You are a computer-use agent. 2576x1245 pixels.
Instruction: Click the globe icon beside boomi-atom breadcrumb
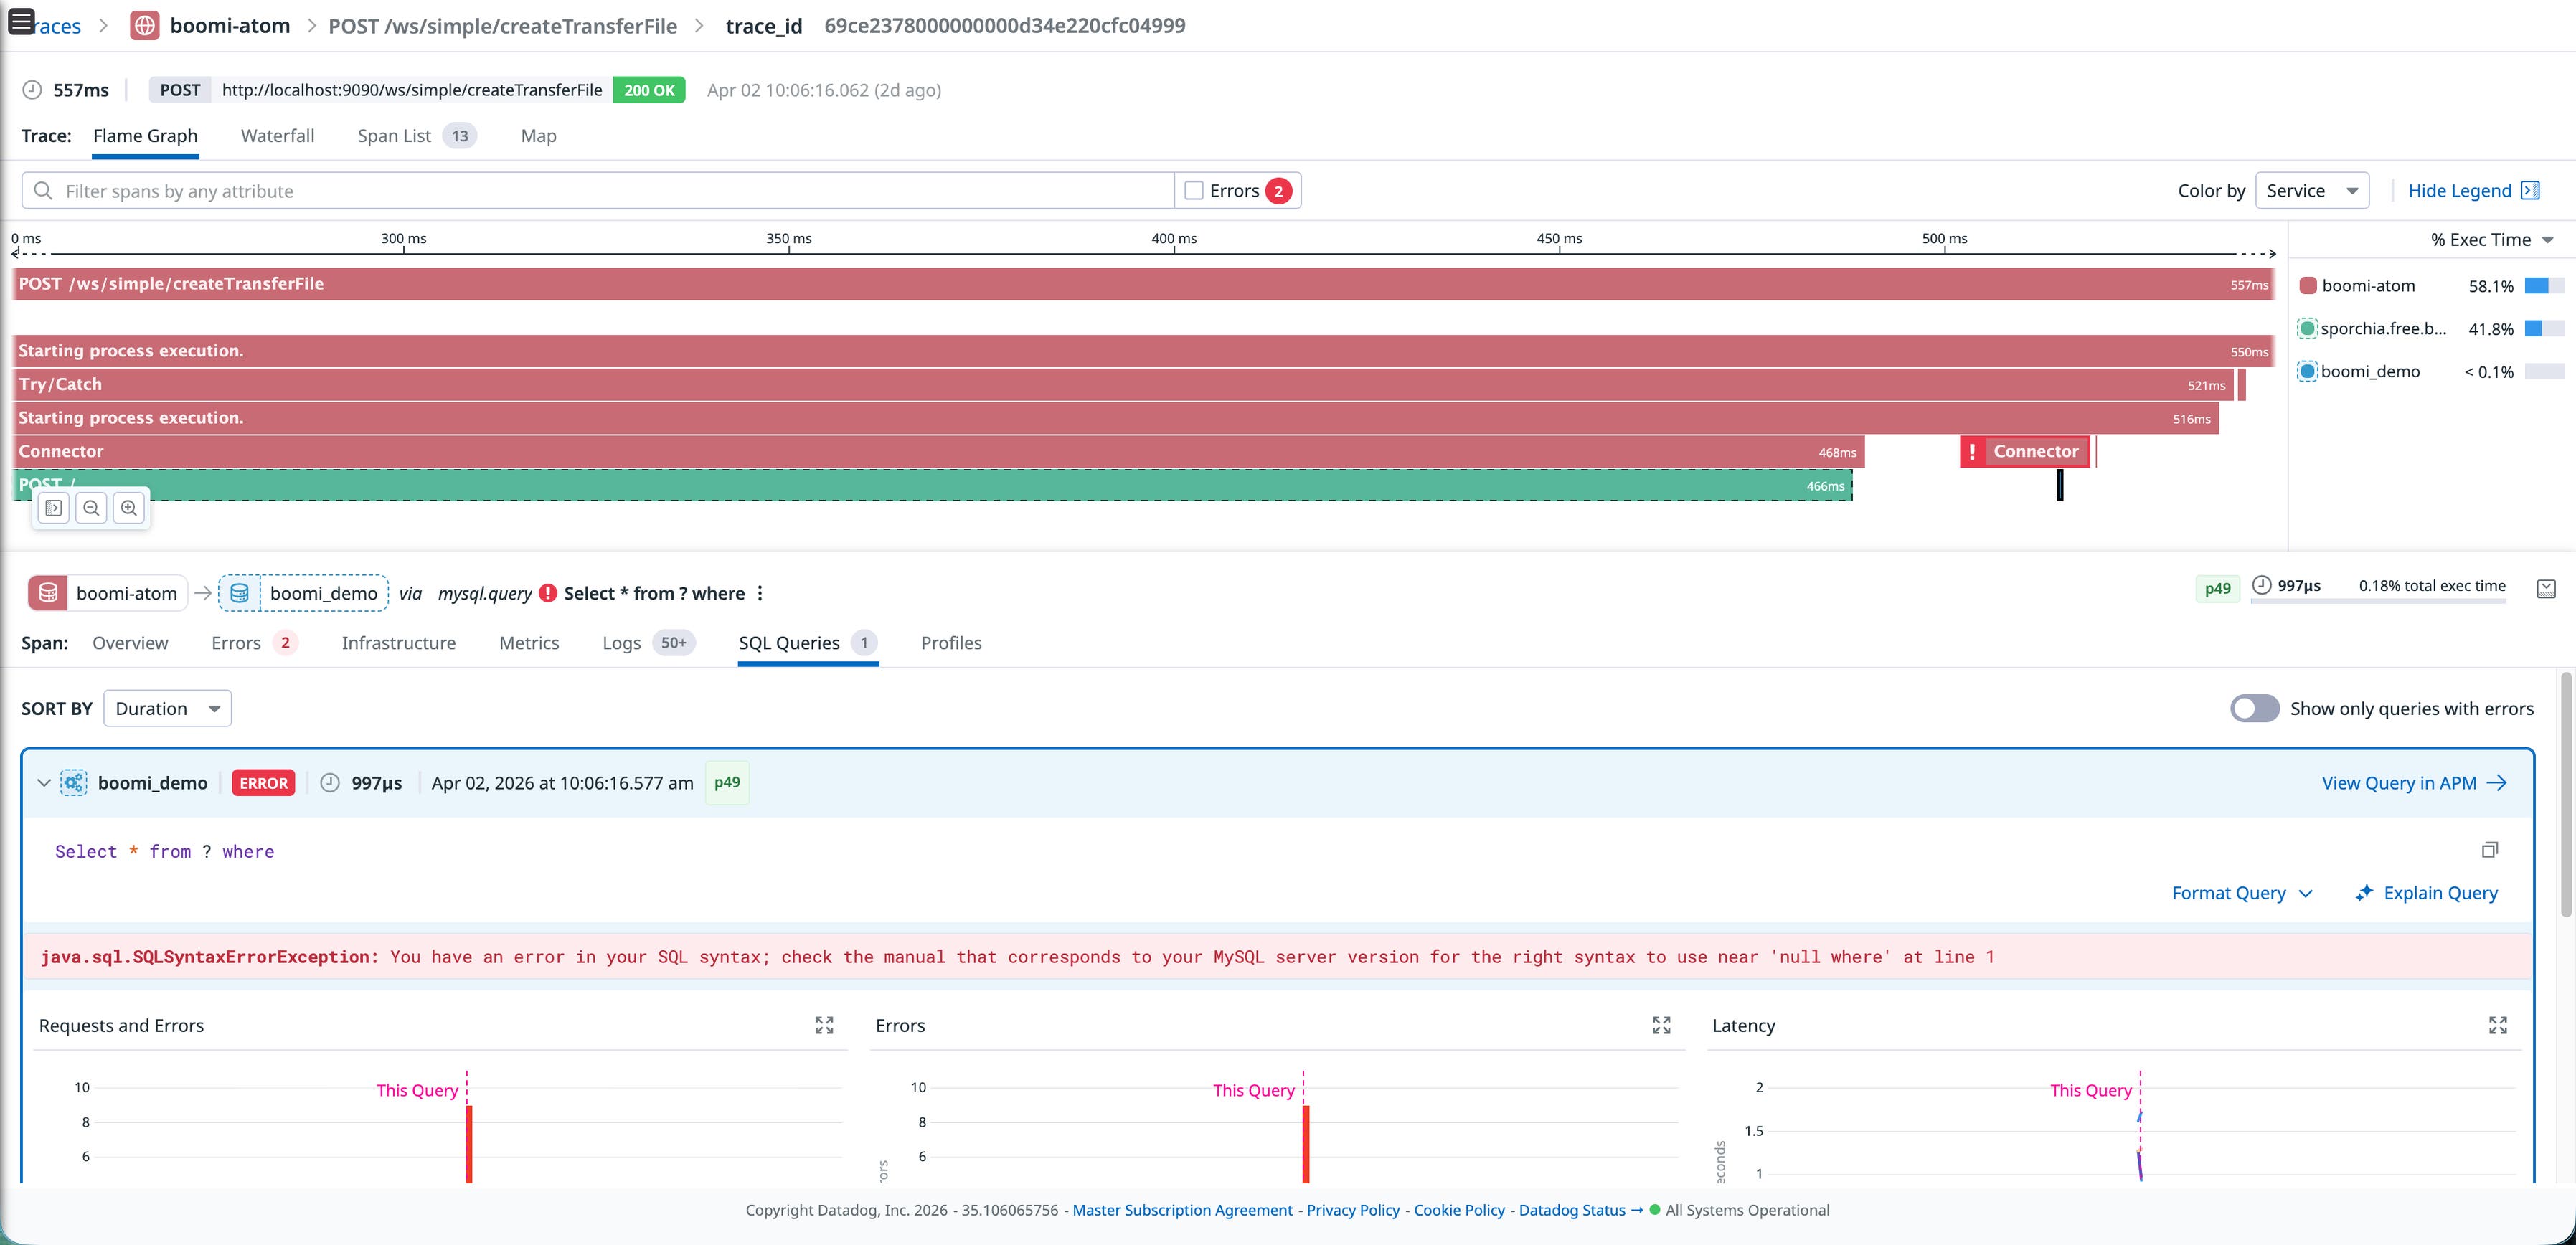(x=144, y=25)
